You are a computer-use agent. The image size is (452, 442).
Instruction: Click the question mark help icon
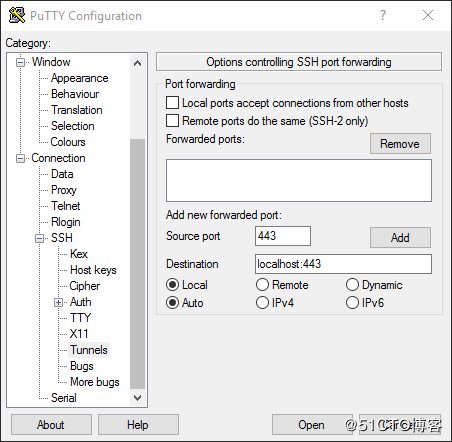coord(383,15)
